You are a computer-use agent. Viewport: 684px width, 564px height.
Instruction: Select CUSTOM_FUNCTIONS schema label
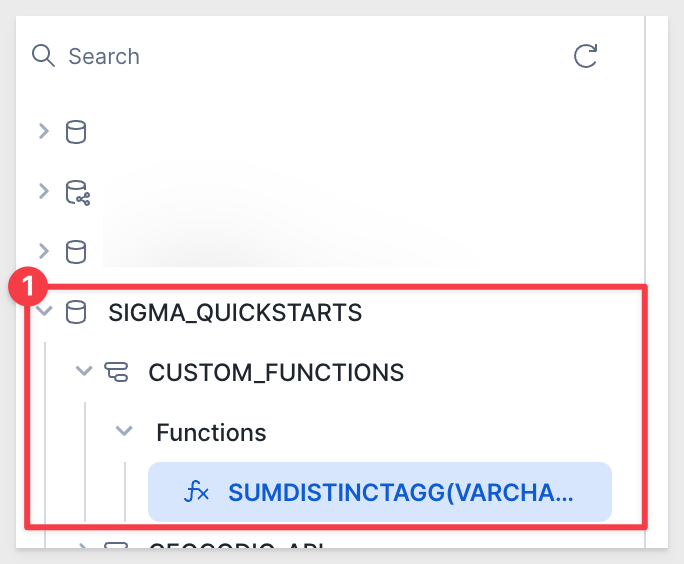pos(276,373)
